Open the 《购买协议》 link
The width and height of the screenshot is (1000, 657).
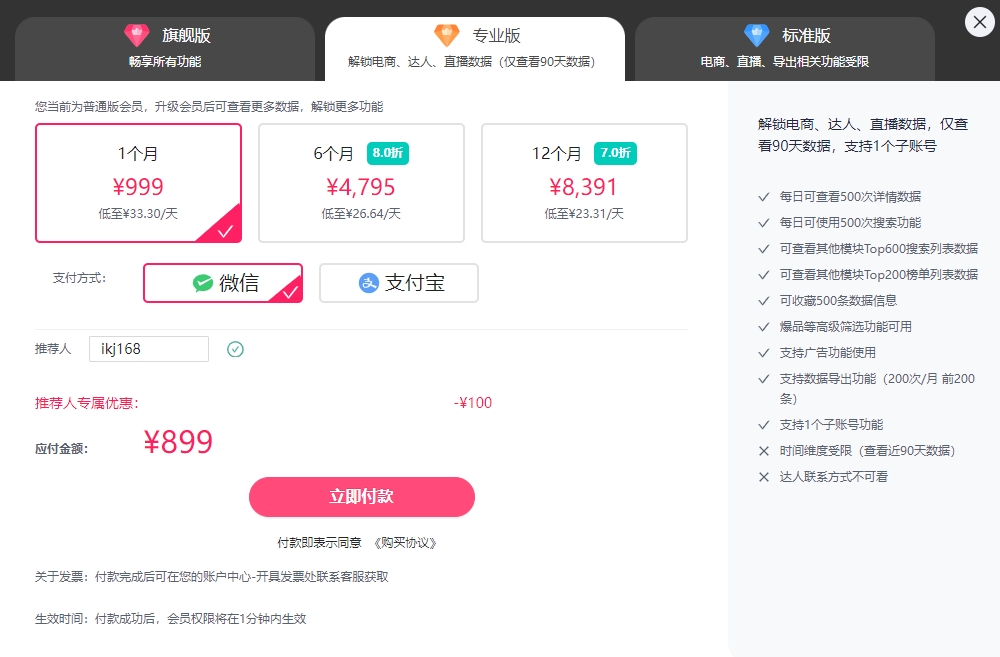pyautogui.click(x=405, y=543)
